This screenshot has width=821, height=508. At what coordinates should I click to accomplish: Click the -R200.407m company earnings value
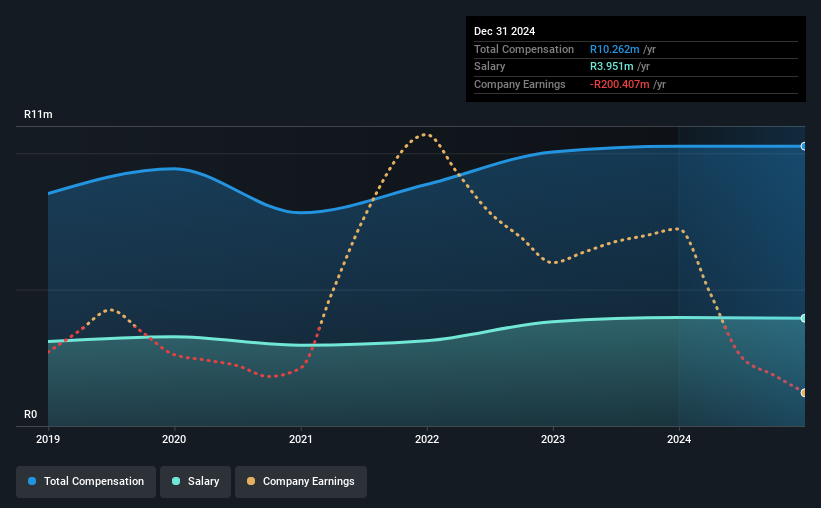pos(619,84)
